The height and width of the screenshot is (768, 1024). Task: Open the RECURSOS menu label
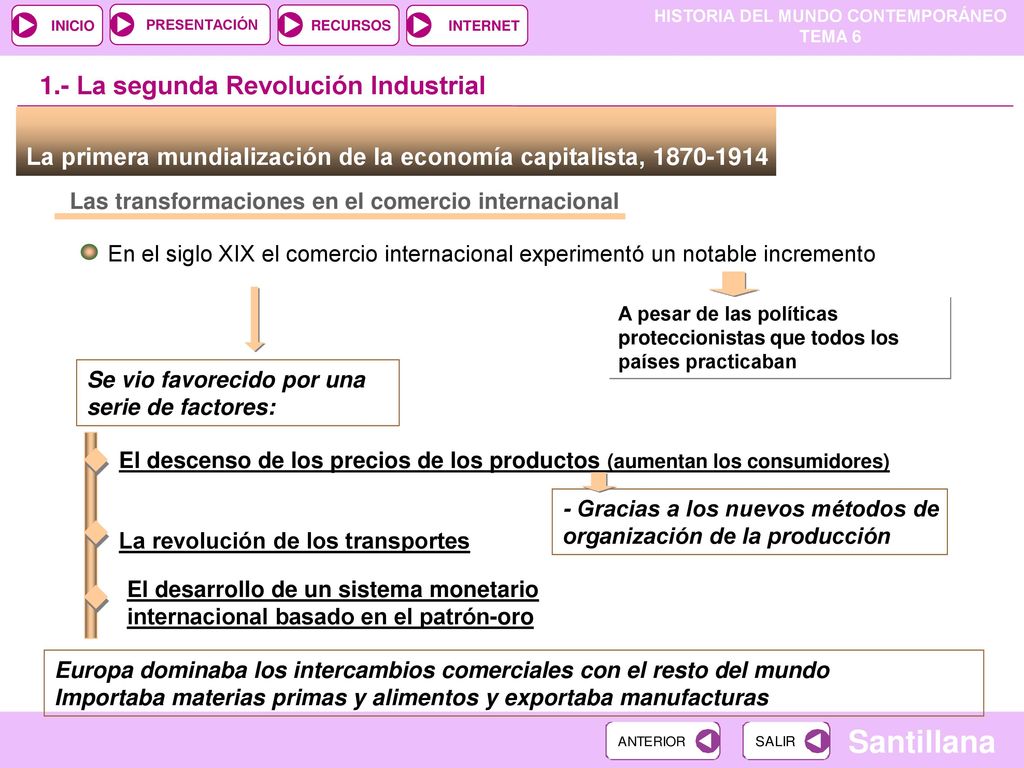click(x=351, y=25)
